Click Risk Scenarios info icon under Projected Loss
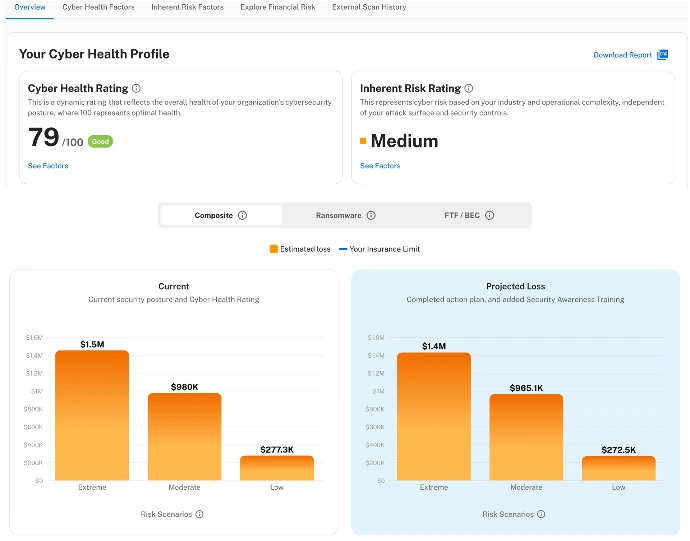 542,514
